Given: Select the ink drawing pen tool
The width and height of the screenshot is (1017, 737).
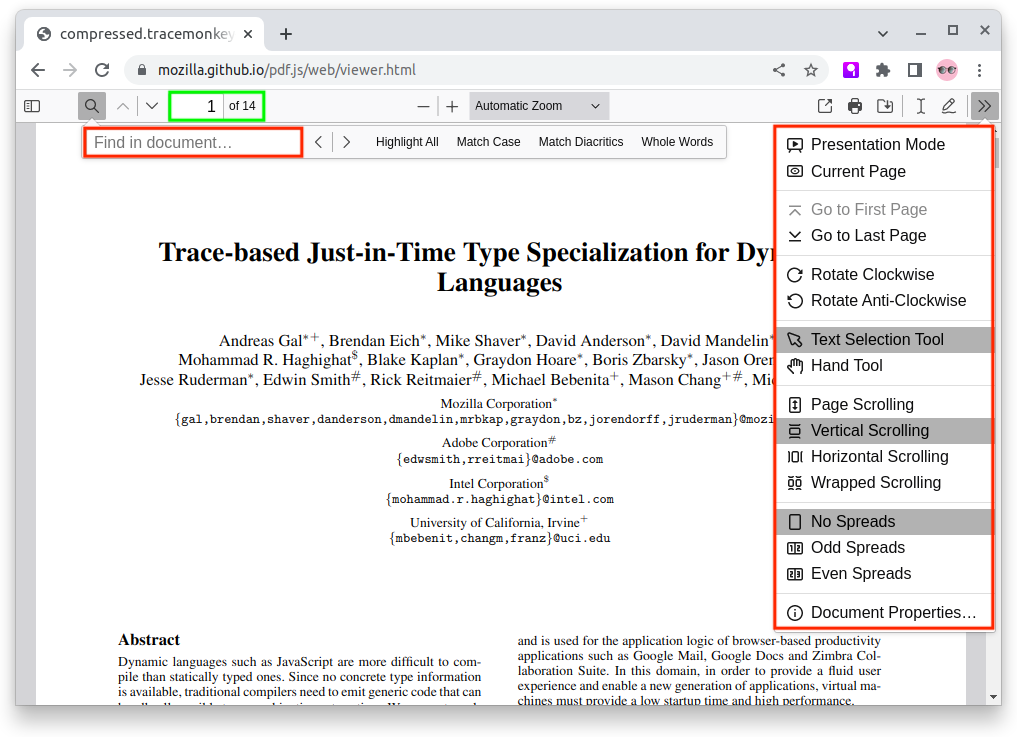Looking at the screenshot, I should [948, 105].
